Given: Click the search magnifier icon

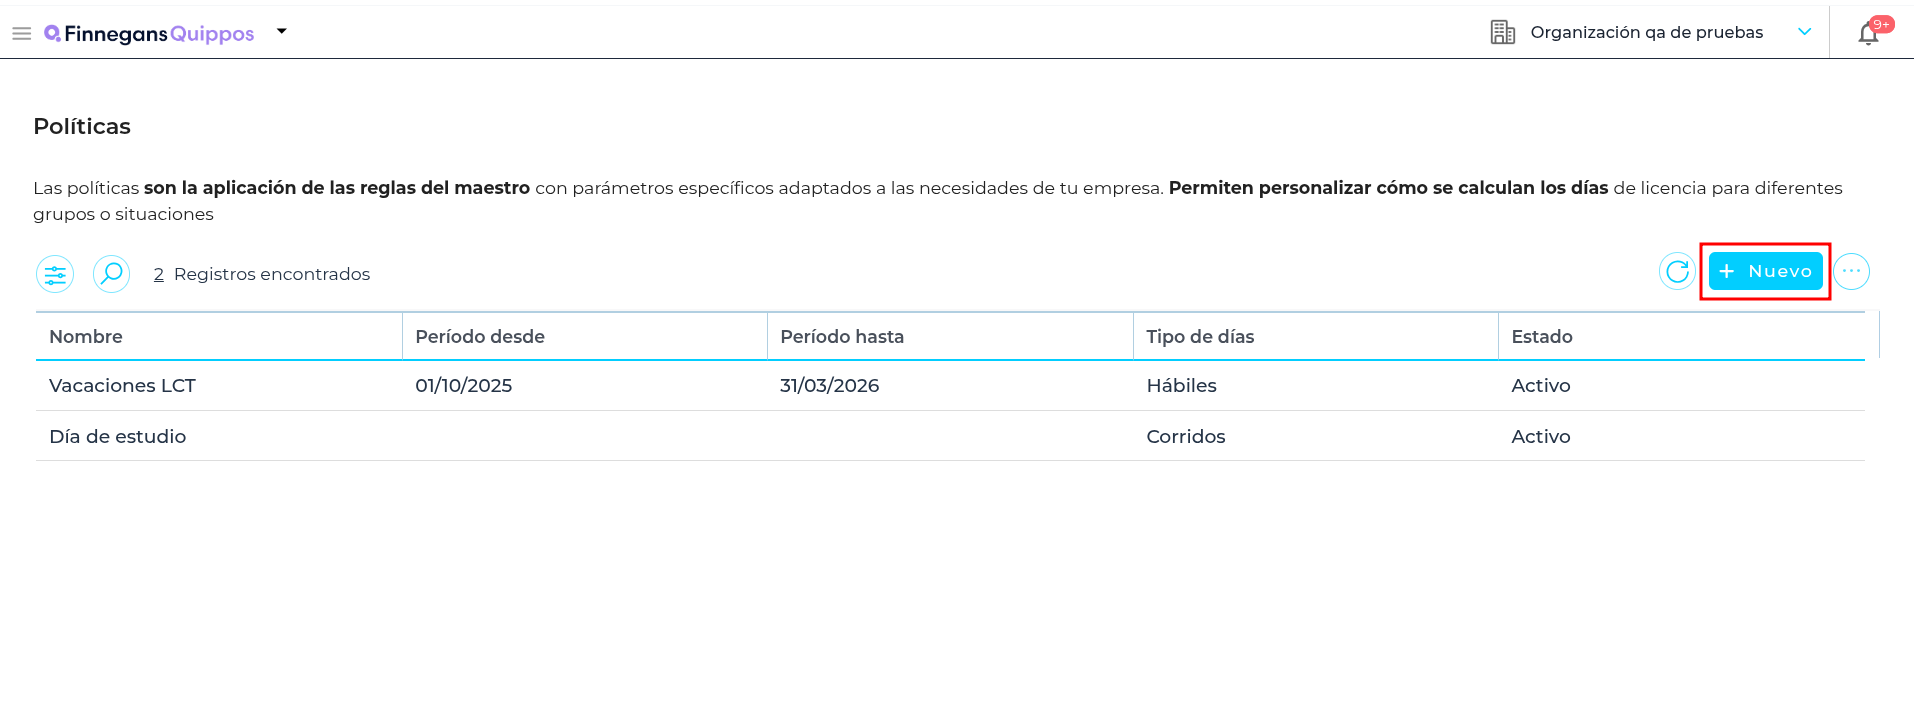Looking at the screenshot, I should pyautogui.click(x=112, y=274).
